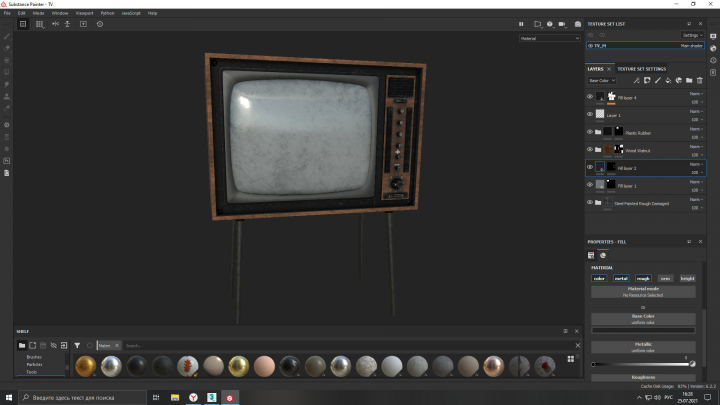Hide the Wood Walnut folder

(590, 150)
